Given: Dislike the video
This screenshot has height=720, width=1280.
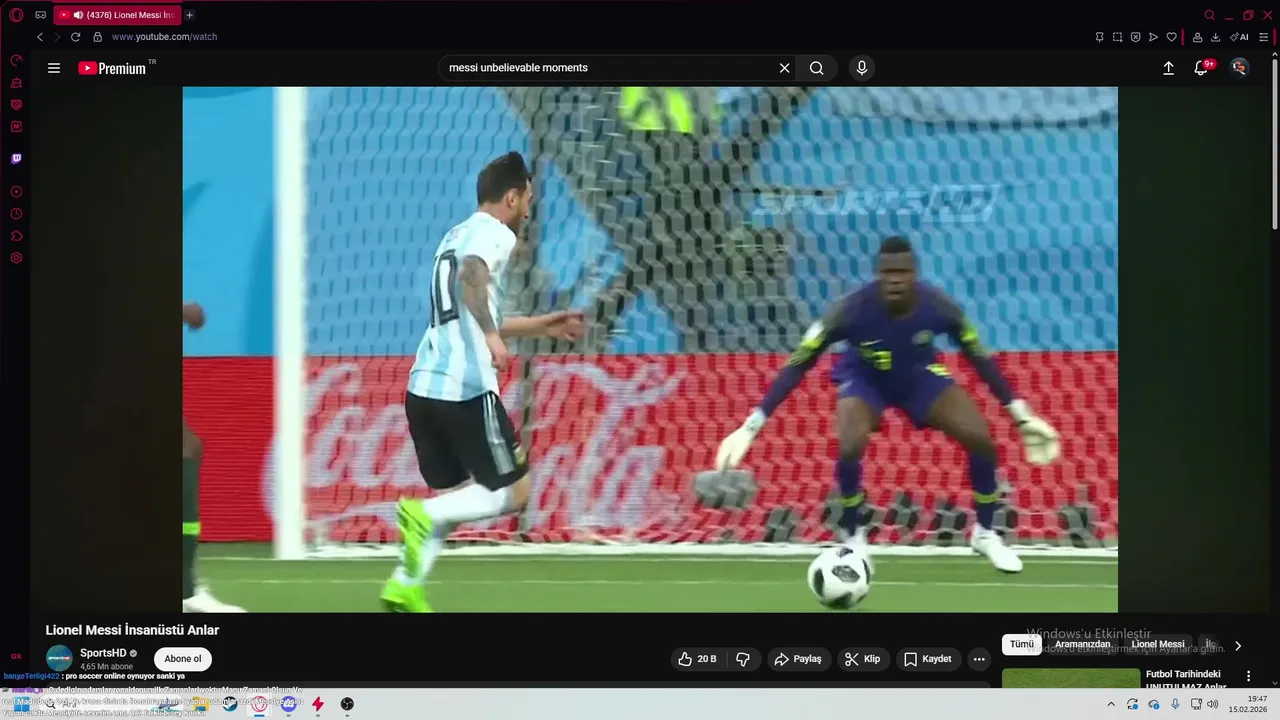Looking at the screenshot, I should (x=743, y=659).
